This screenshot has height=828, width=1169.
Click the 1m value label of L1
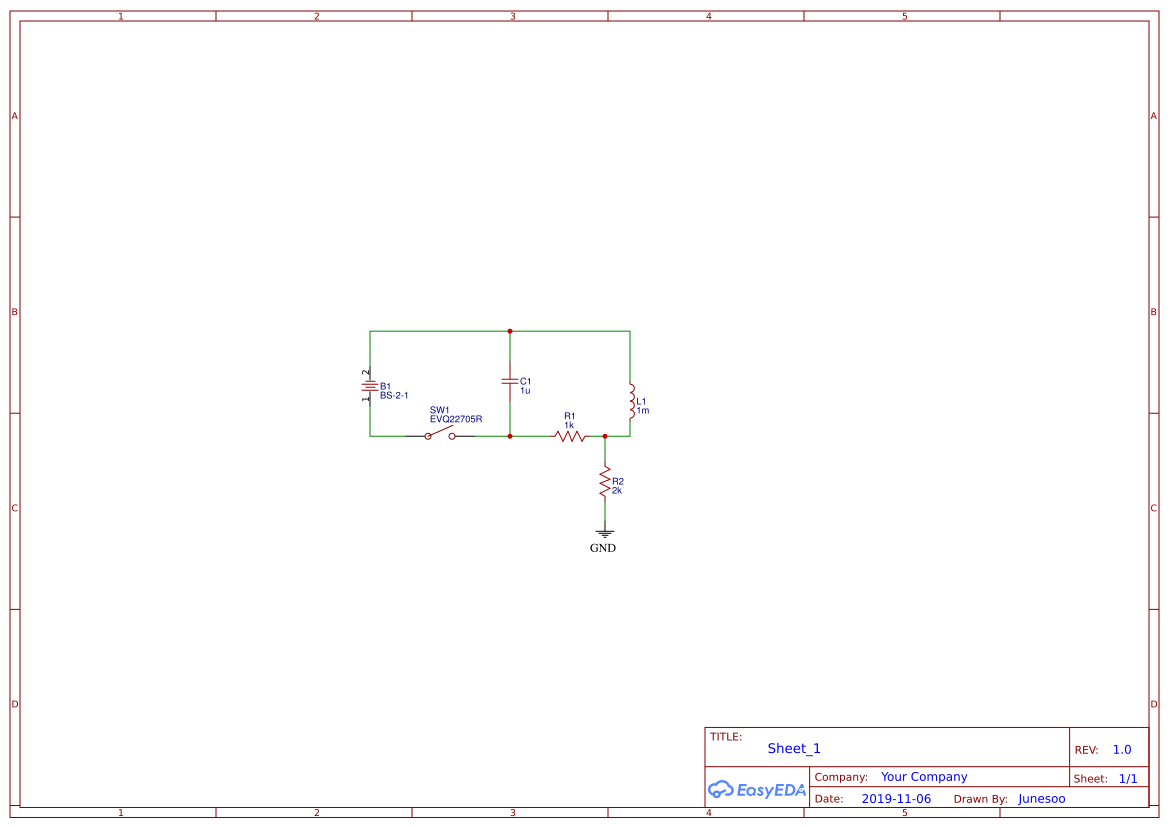(643, 411)
